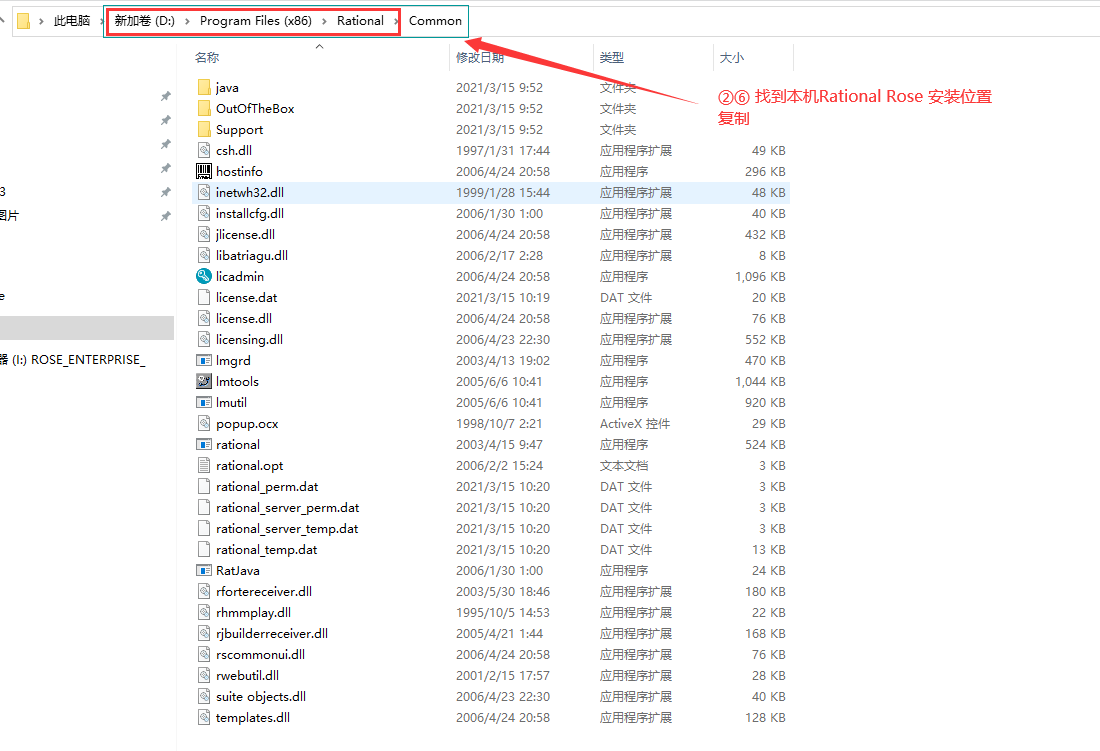
Task: Sort by 名称 column header
Action: [207, 57]
